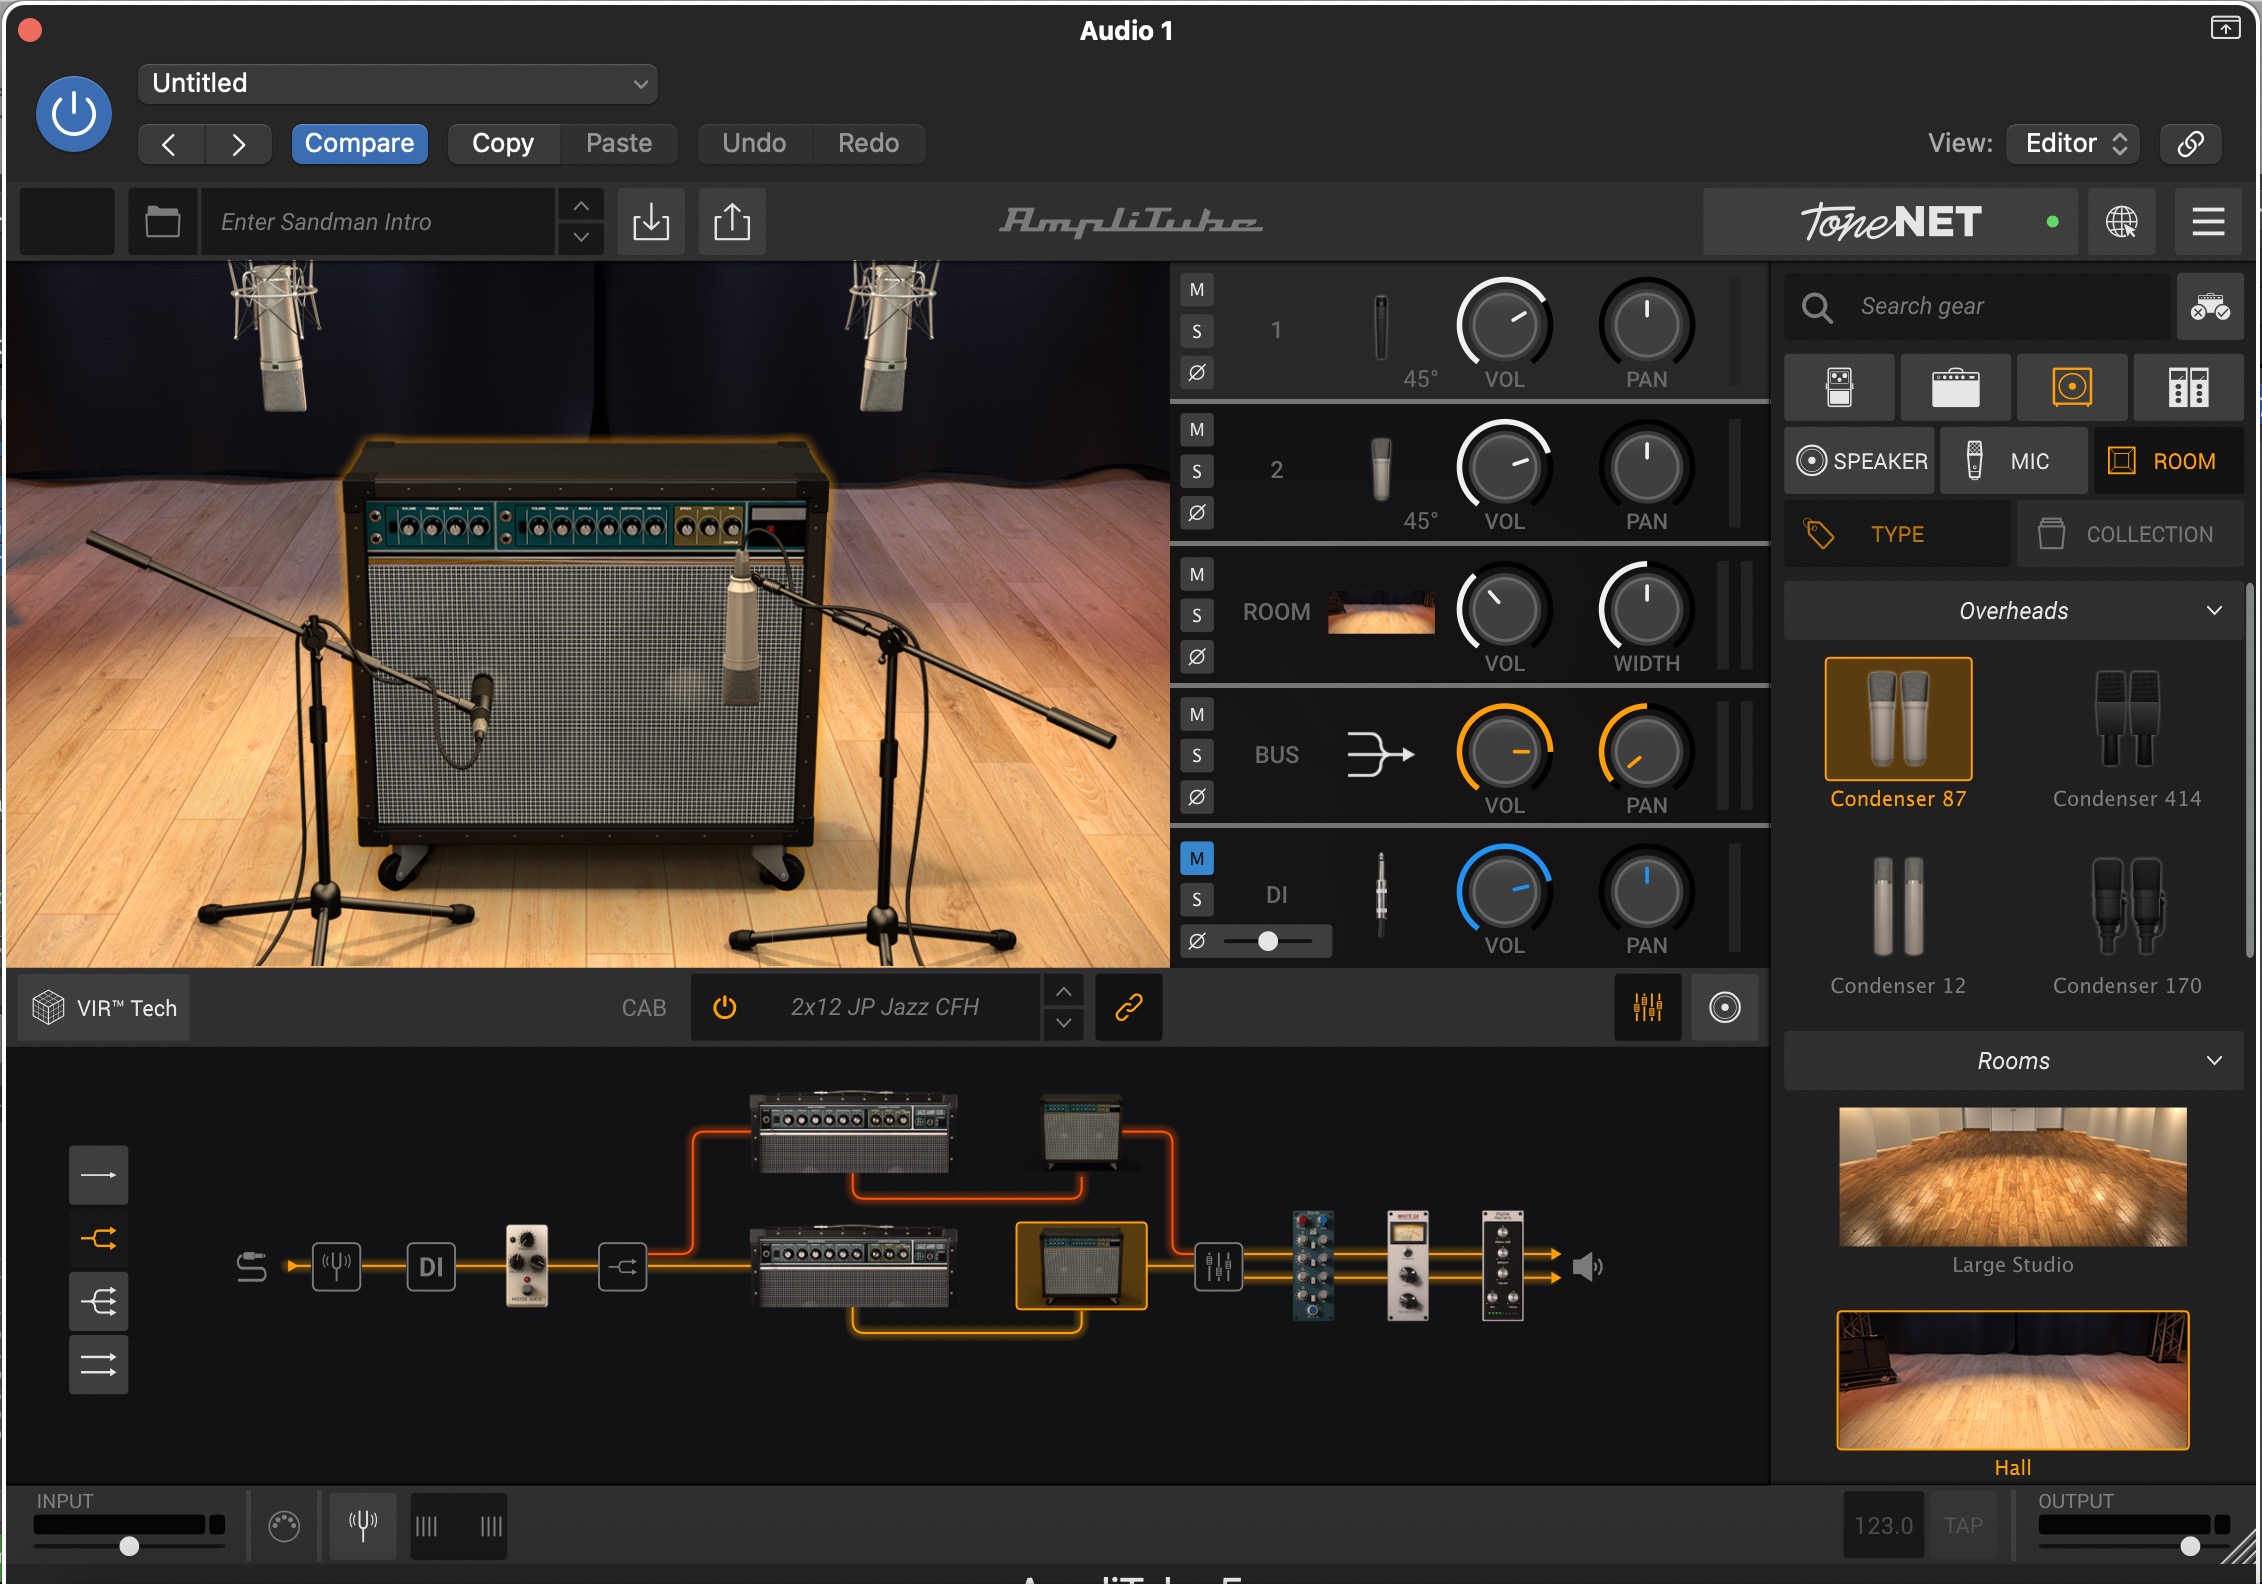Select next cabinet with down arrow
Image resolution: width=2262 pixels, height=1584 pixels.
click(x=1063, y=1023)
